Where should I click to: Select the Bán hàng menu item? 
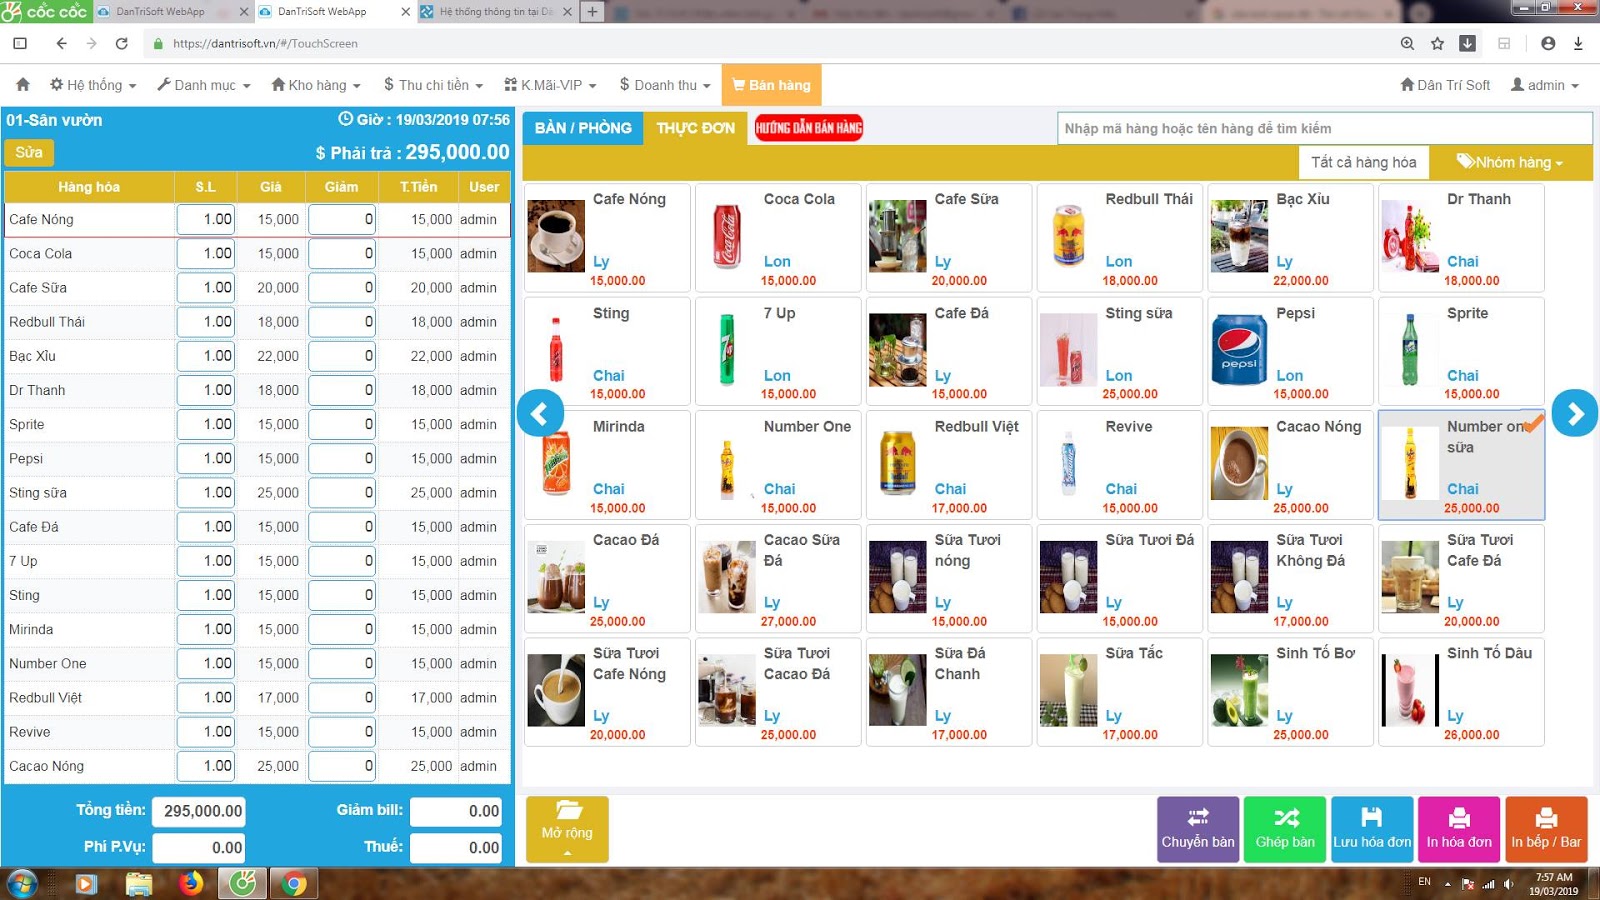click(x=771, y=85)
